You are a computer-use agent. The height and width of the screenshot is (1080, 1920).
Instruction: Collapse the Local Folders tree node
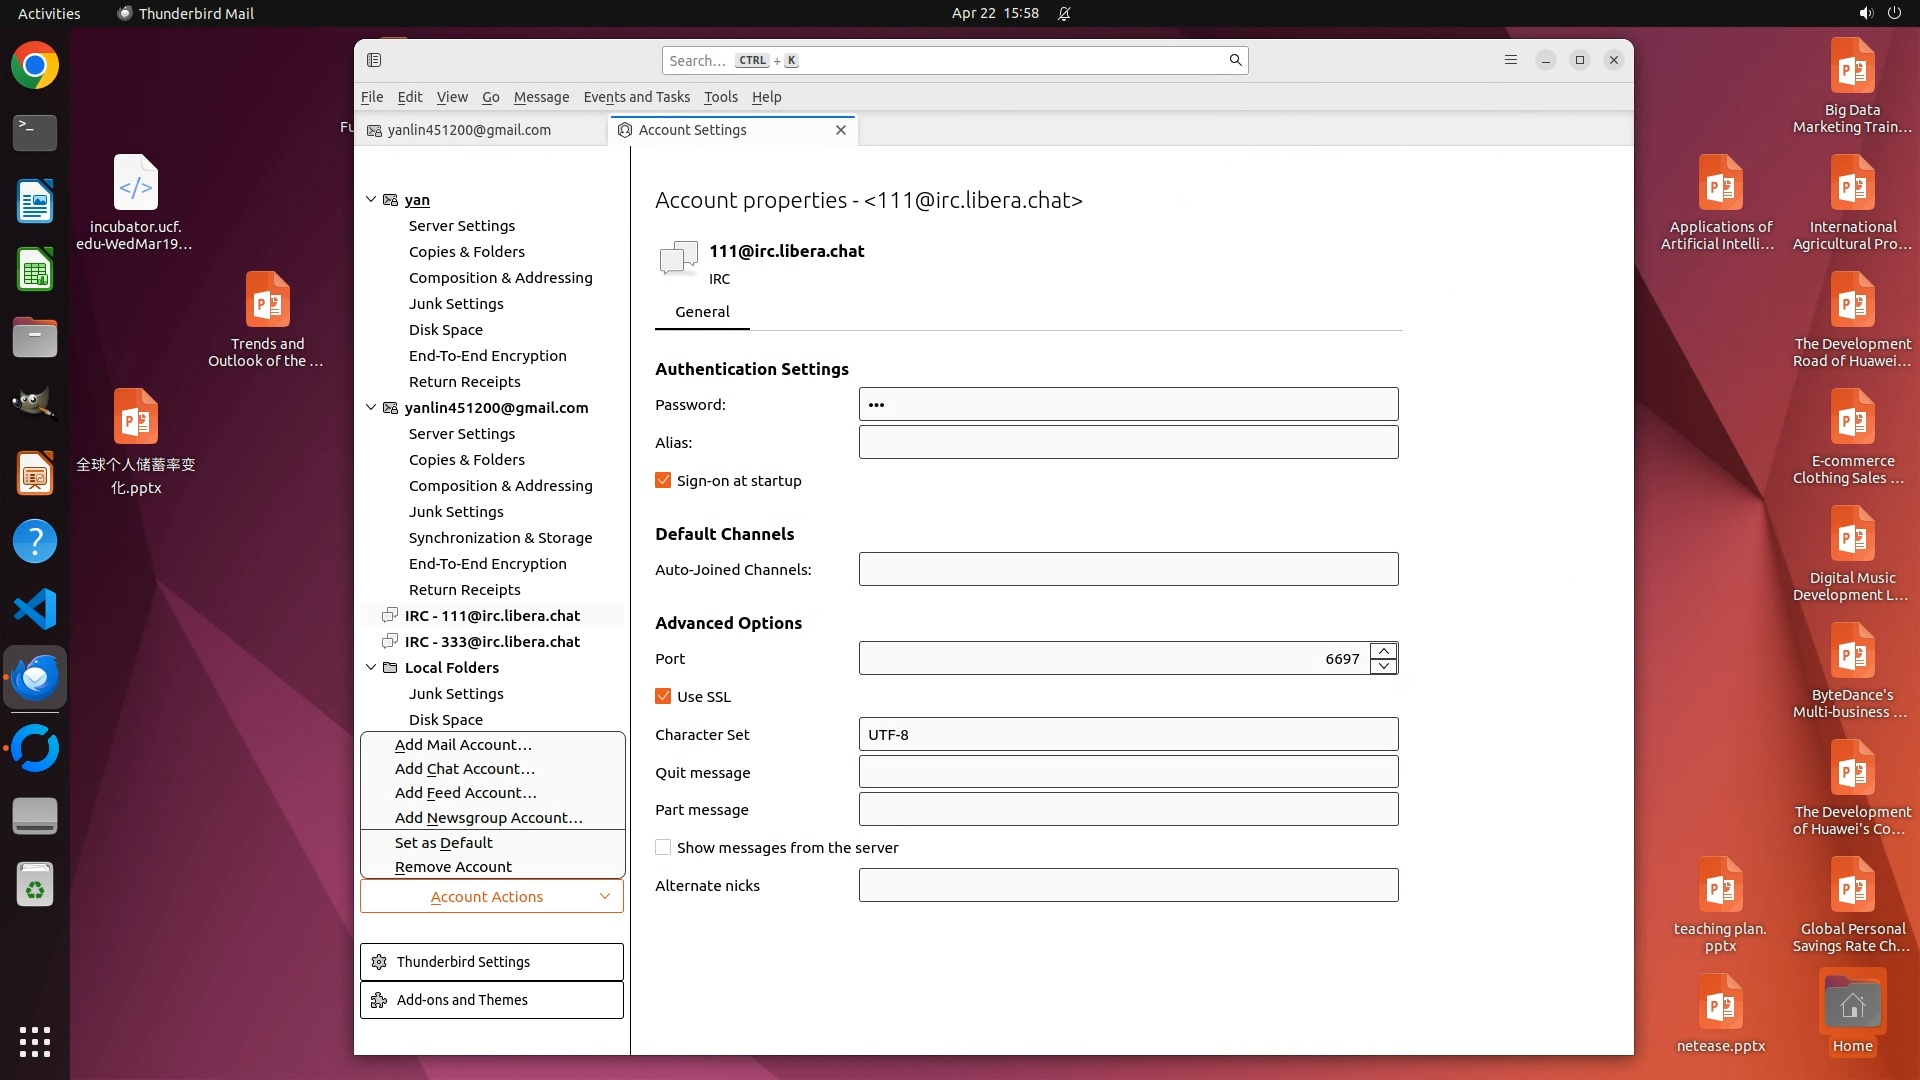pyautogui.click(x=371, y=668)
